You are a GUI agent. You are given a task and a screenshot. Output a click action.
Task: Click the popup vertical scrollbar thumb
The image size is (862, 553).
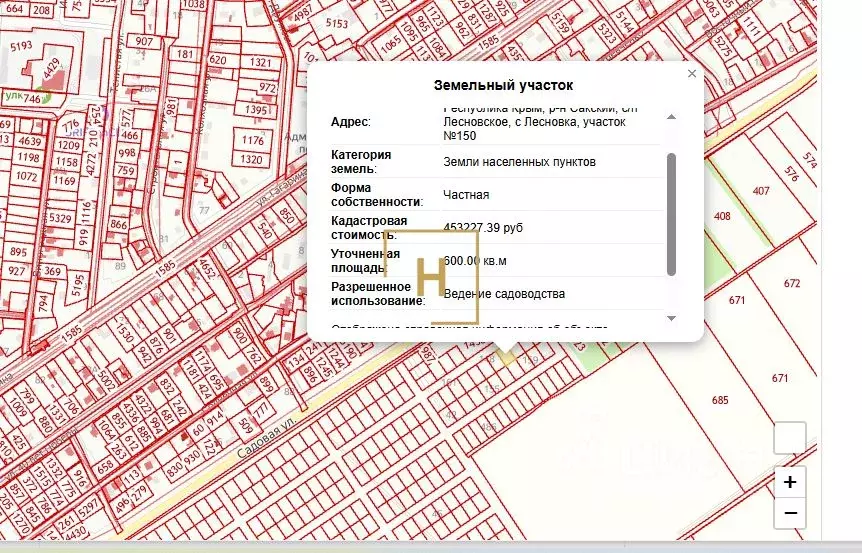671,214
